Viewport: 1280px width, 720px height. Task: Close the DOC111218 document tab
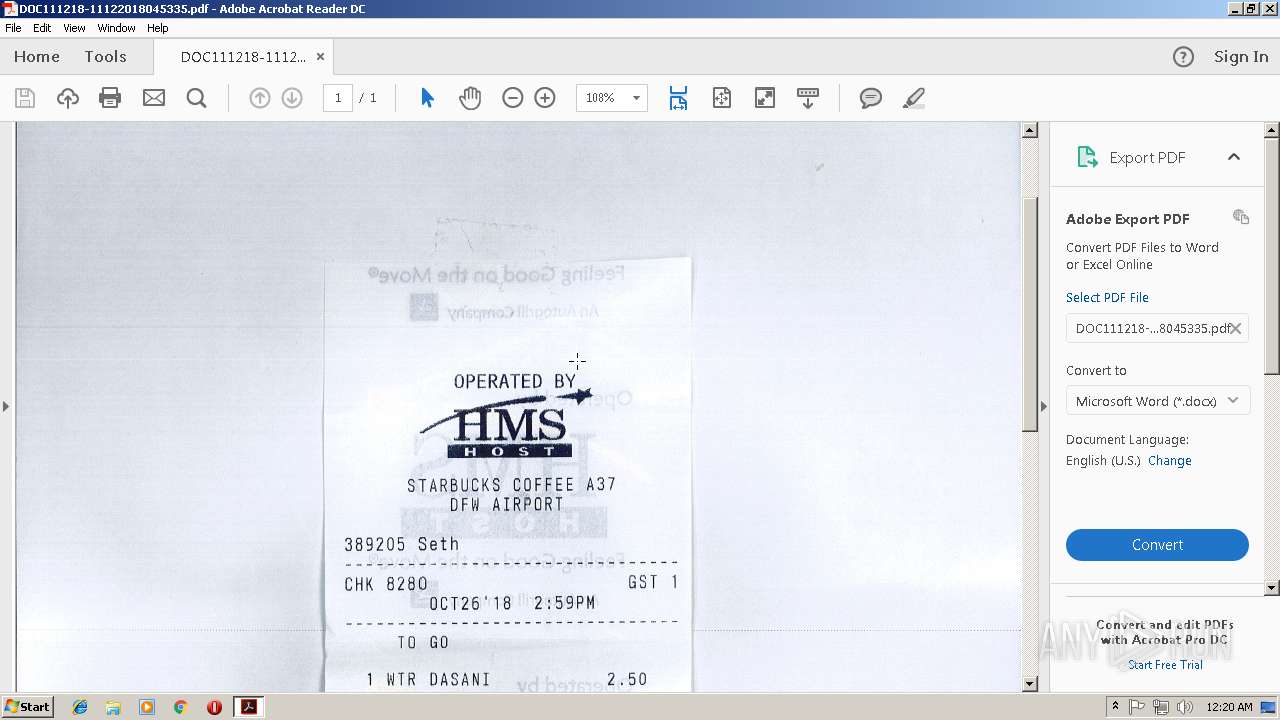coord(320,57)
